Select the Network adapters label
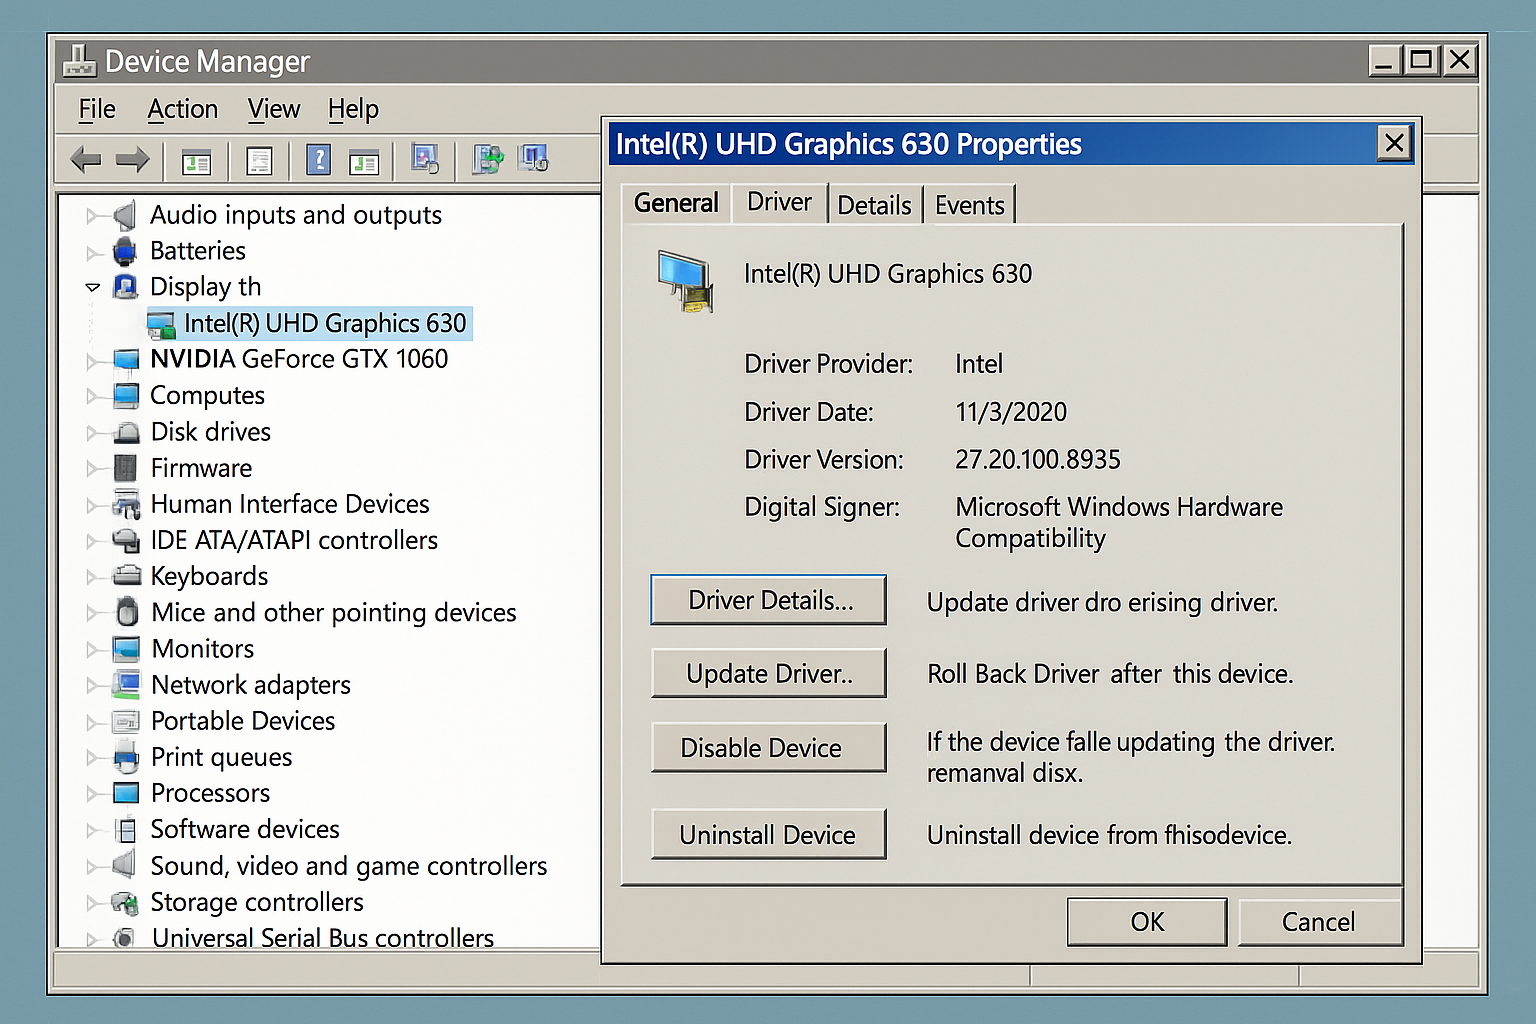1536x1024 pixels. point(251,685)
